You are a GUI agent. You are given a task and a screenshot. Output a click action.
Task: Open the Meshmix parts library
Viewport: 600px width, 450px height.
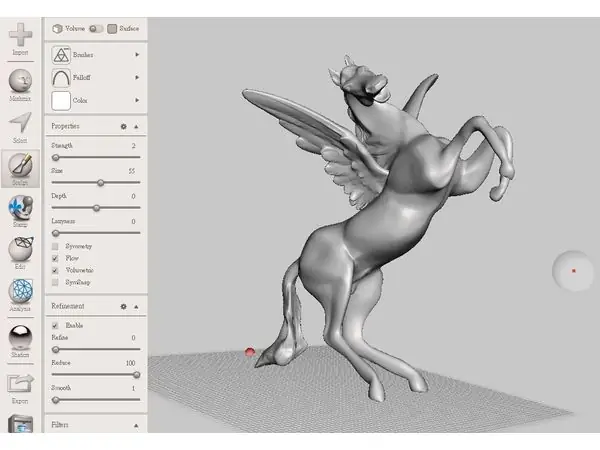(20, 85)
